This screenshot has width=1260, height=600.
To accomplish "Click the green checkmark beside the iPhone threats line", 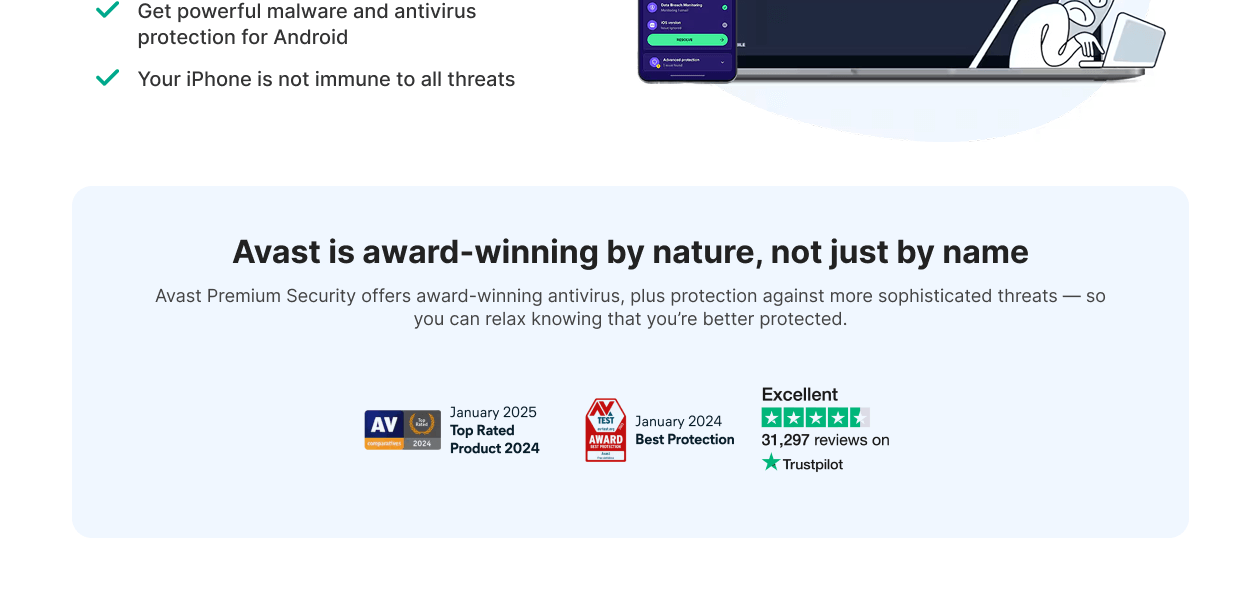I will tap(107, 78).
